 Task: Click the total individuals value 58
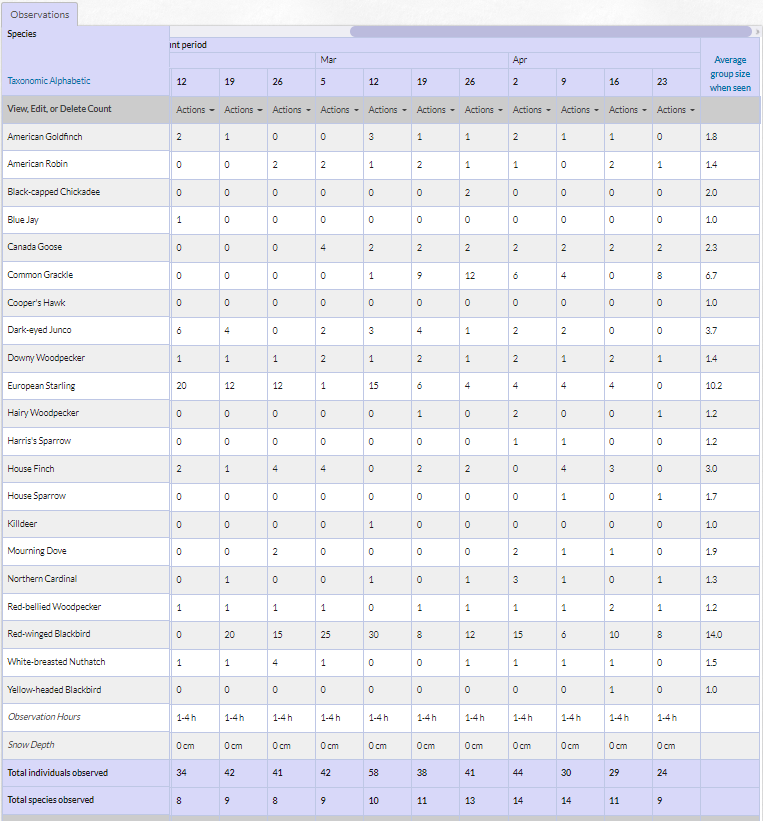(x=373, y=773)
